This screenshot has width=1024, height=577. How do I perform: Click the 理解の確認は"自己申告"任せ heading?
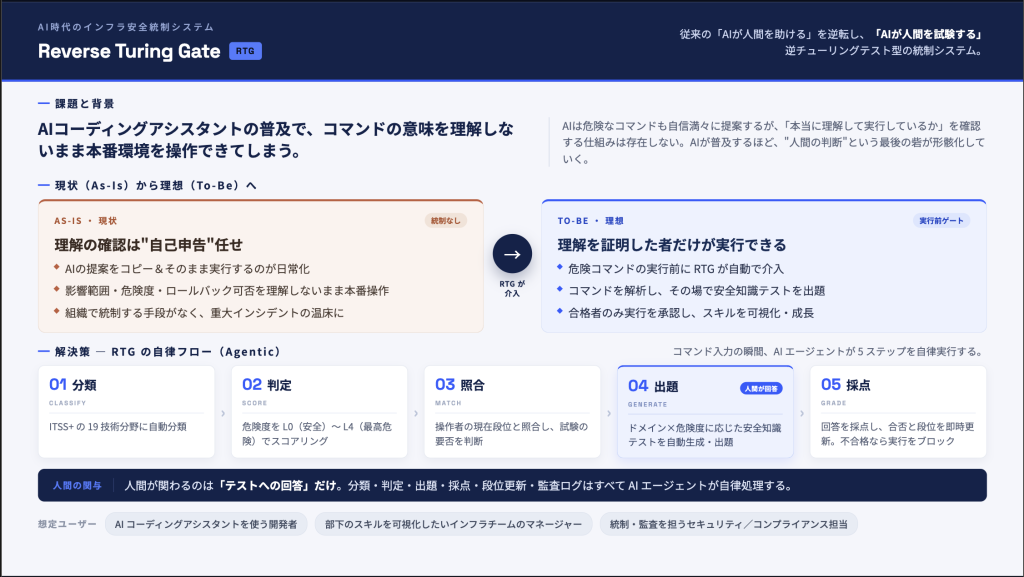148,245
